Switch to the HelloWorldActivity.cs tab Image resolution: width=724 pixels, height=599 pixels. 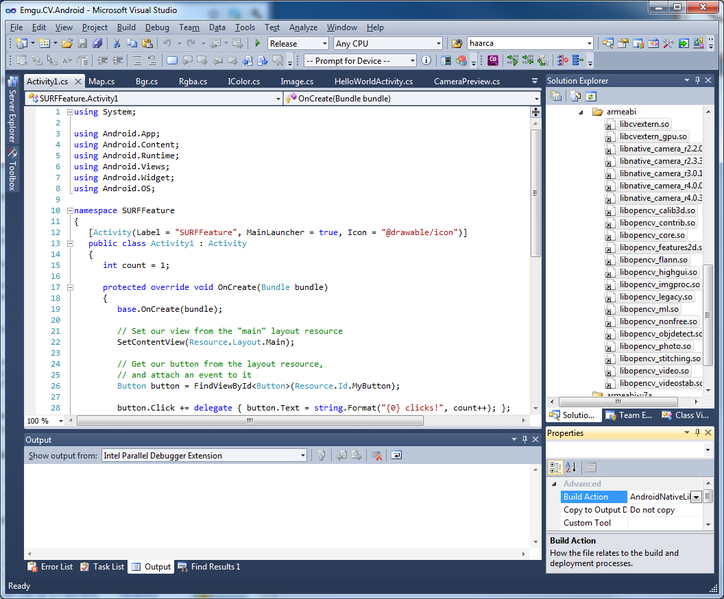(x=374, y=81)
